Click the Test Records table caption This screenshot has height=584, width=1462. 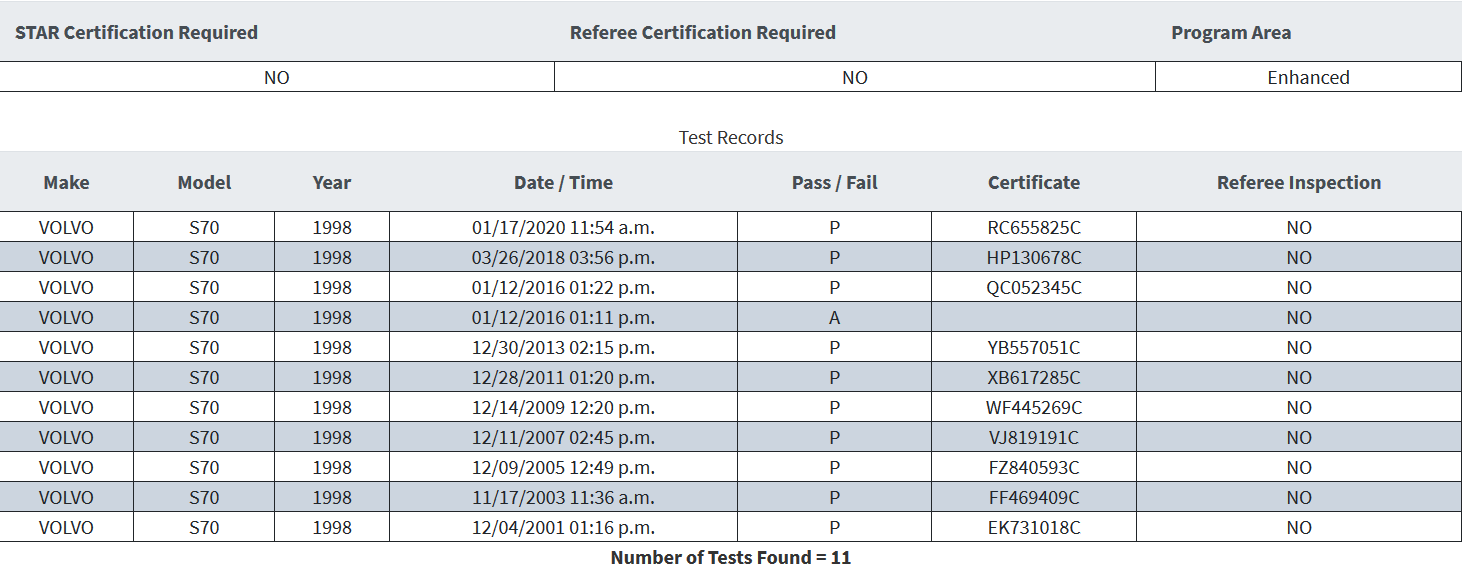(x=730, y=137)
